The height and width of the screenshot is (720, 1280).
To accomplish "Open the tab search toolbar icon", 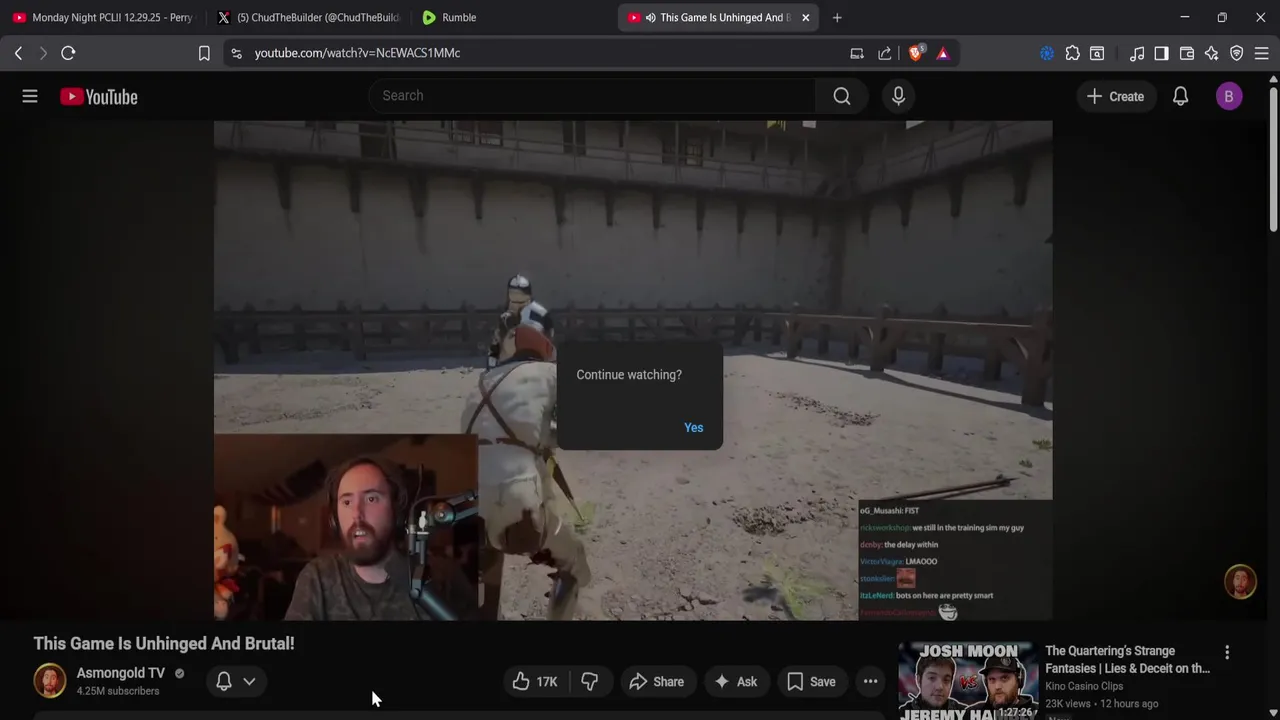I will 1097,53.
